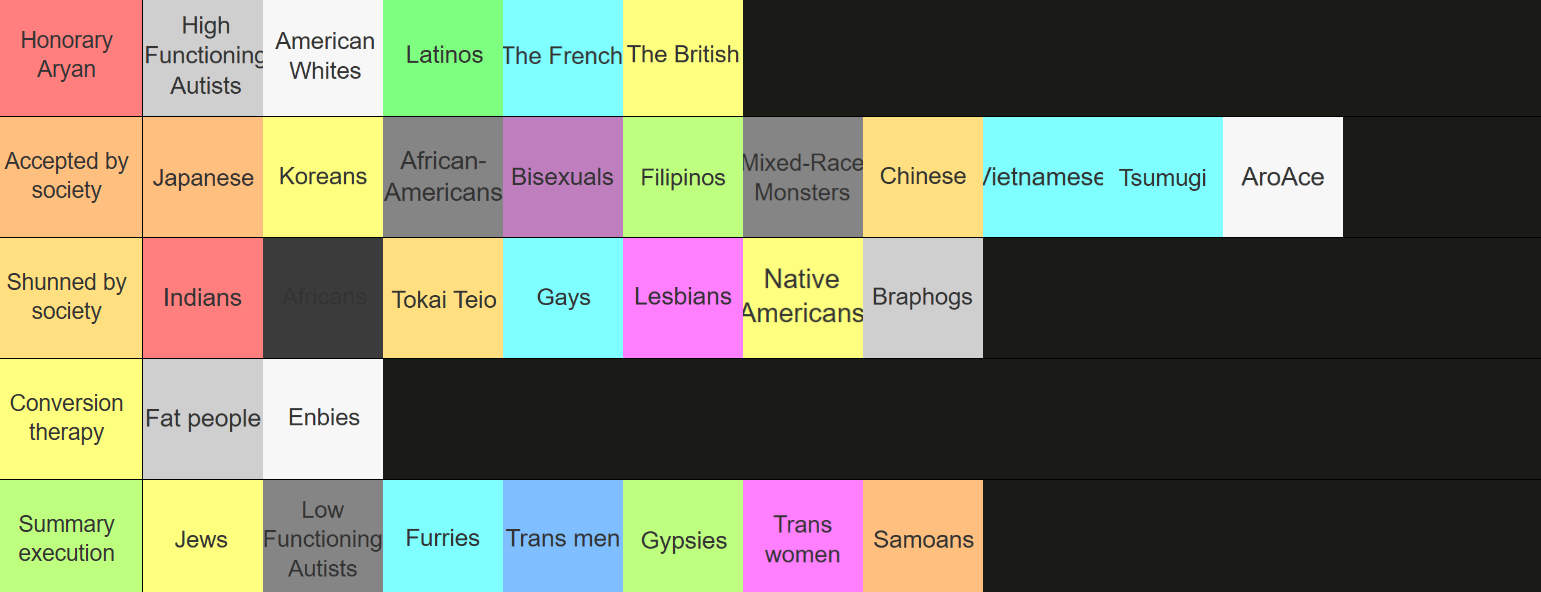Click the Filipinos tile
This screenshot has width=1541, height=592.
coord(683,177)
